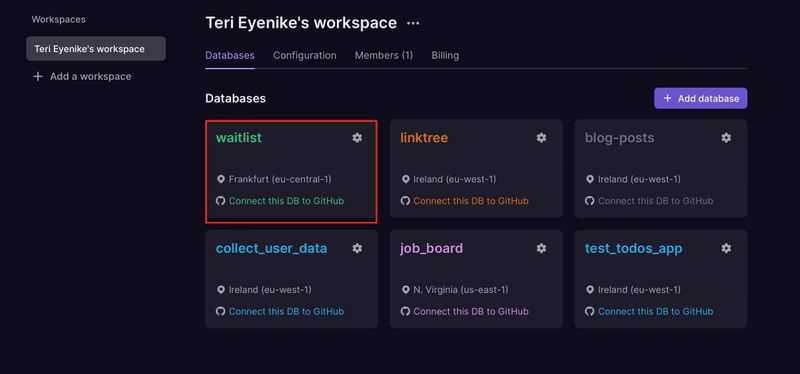The width and height of the screenshot is (800, 374).
Task: Click Ireland (eu-west-1) text in linktree card
Action: (x=455, y=180)
